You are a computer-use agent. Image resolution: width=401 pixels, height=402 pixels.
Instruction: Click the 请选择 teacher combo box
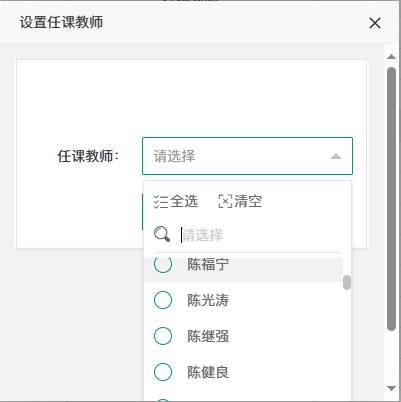click(247, 156)
